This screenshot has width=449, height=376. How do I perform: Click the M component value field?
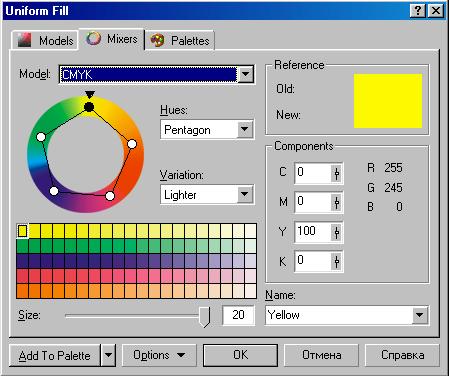coord(313,202)
